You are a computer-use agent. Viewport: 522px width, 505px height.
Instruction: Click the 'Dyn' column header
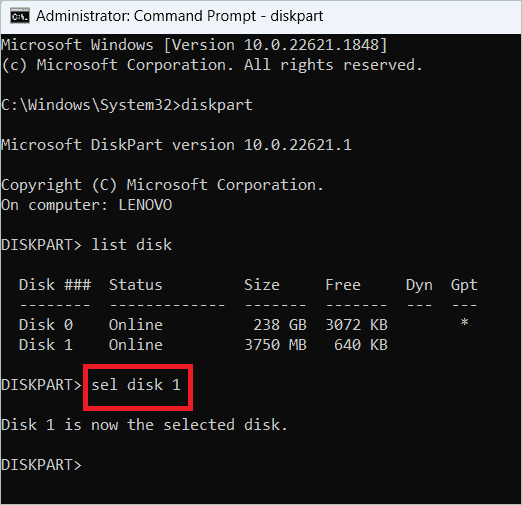pos(419,286)
